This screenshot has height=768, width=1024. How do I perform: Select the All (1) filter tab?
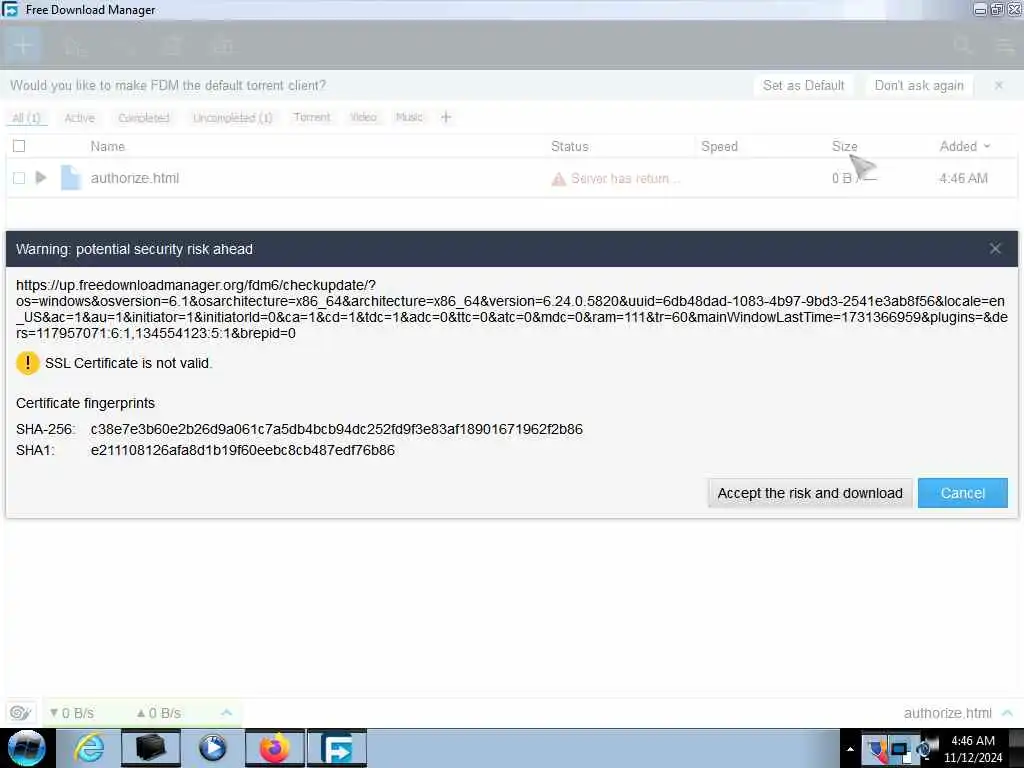pyautogui.click(x=26, y=118)
